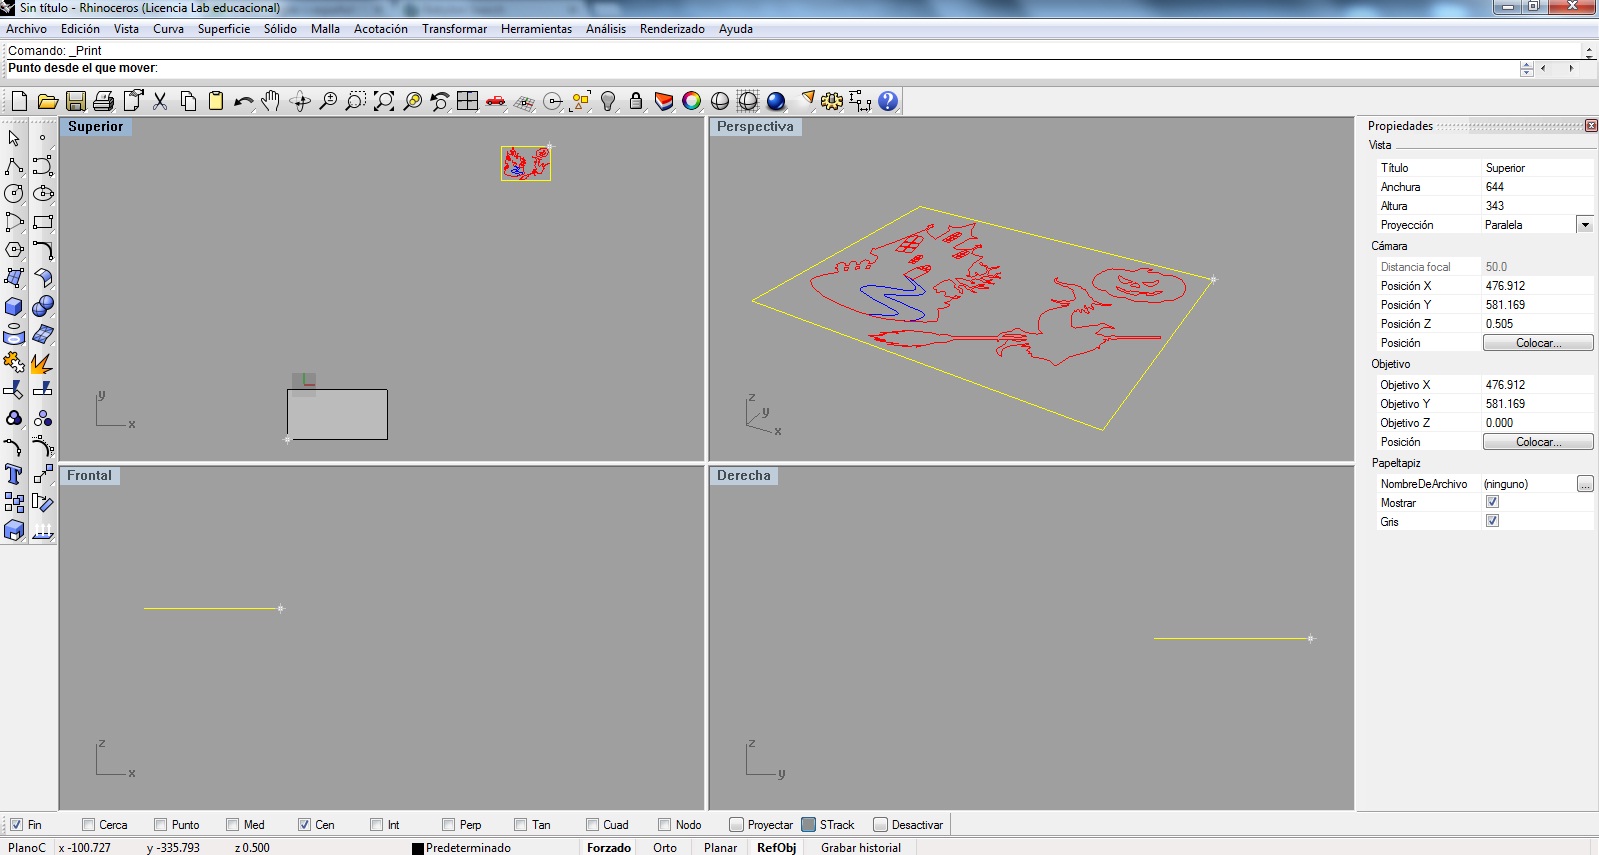
Task: Open options with the gear icon
Action: [832, 101]
